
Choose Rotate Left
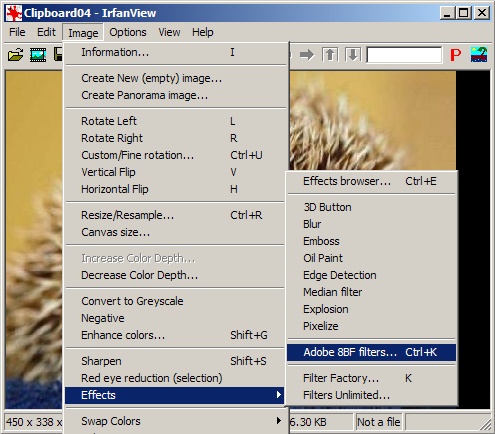pyautogui.click(x=175, y=121)
